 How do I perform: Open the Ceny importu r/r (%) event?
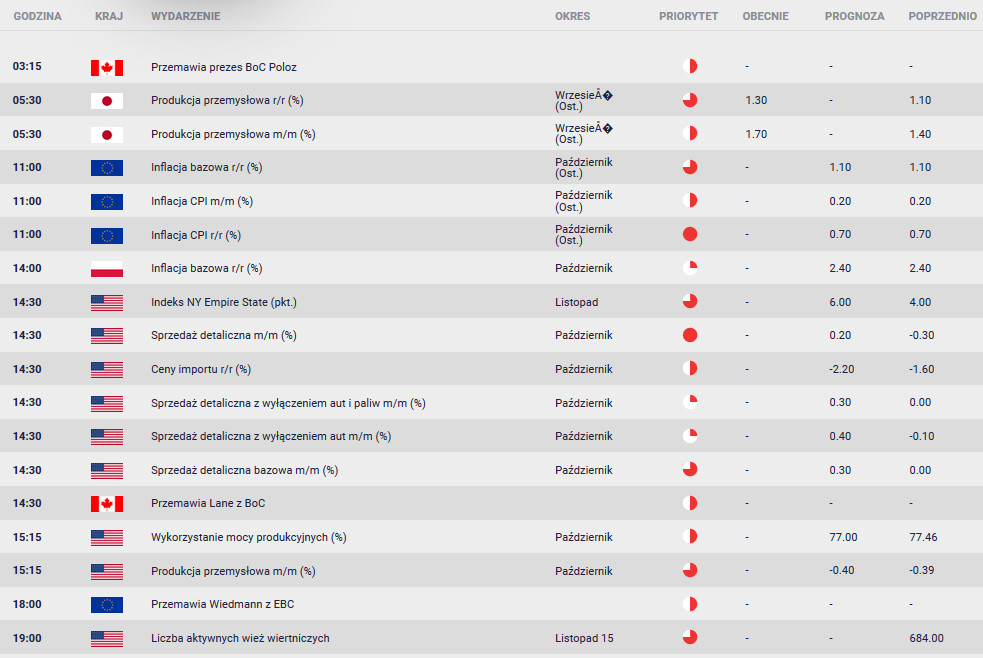201,369
